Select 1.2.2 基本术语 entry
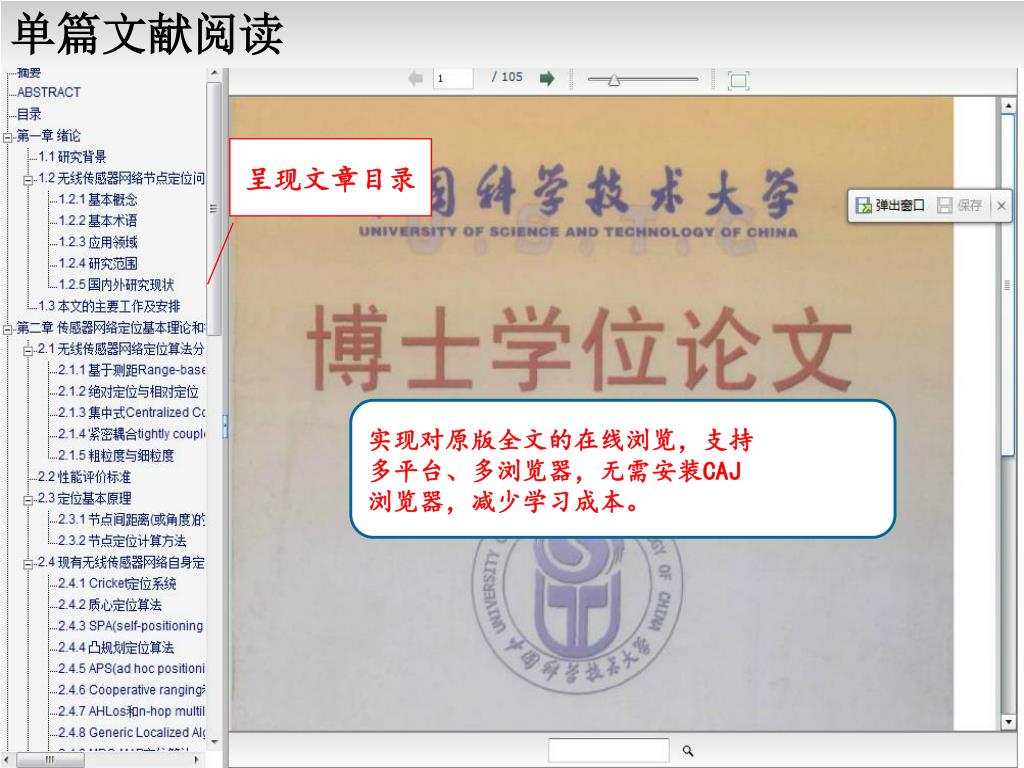Screen dimensions: 1024x768 98,221
